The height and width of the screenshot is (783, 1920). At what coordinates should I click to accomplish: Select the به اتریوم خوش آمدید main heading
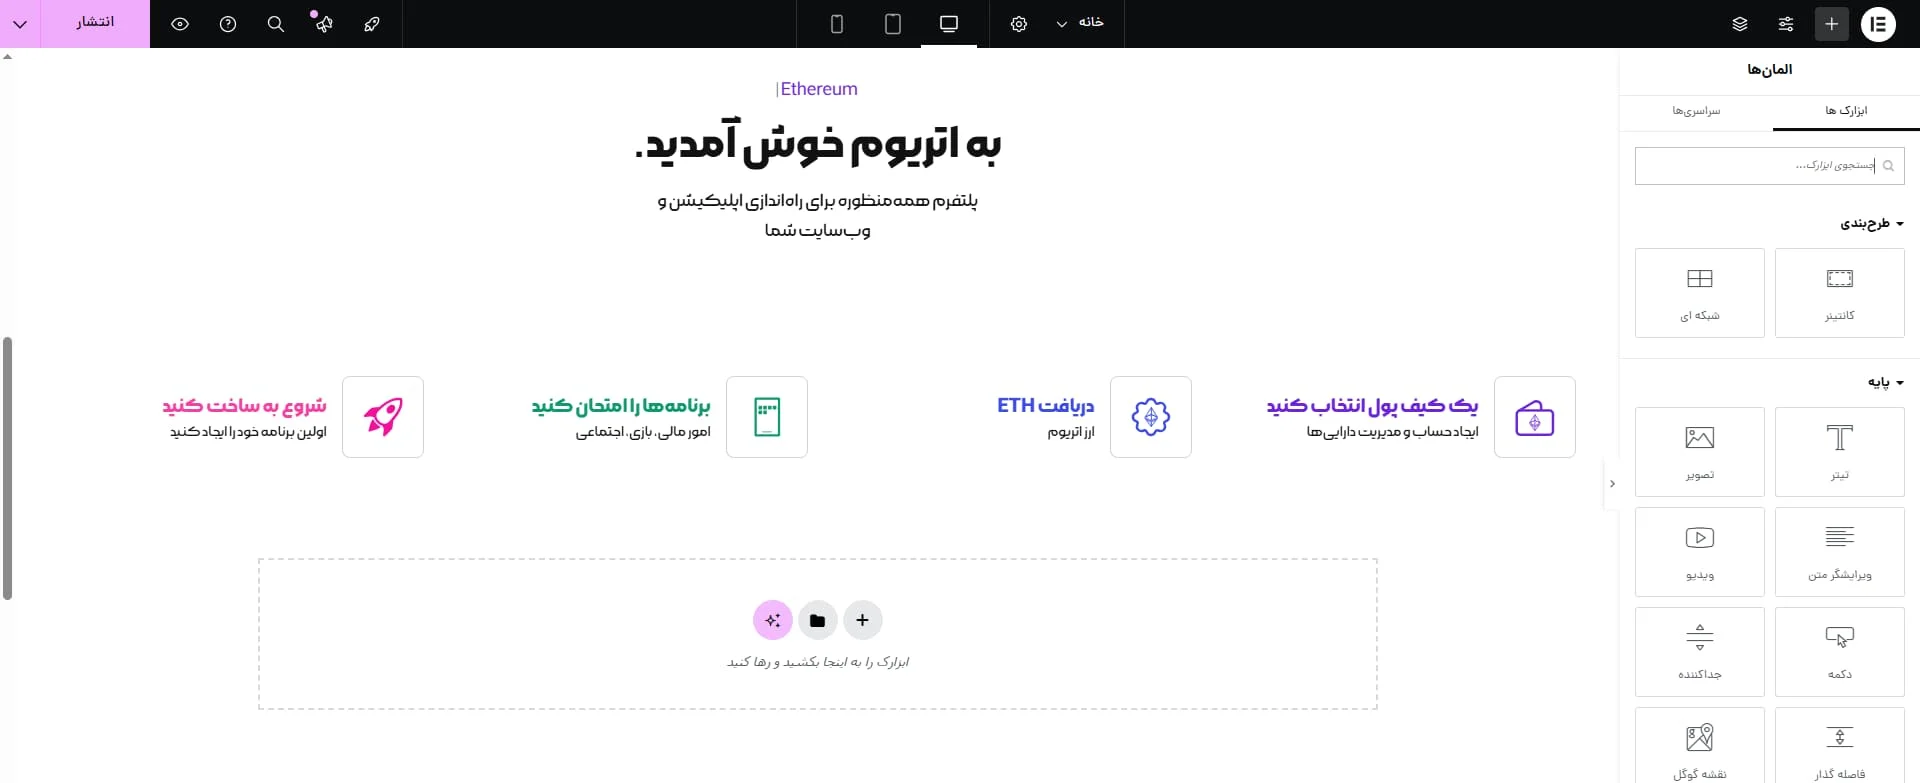pos(818,144)
